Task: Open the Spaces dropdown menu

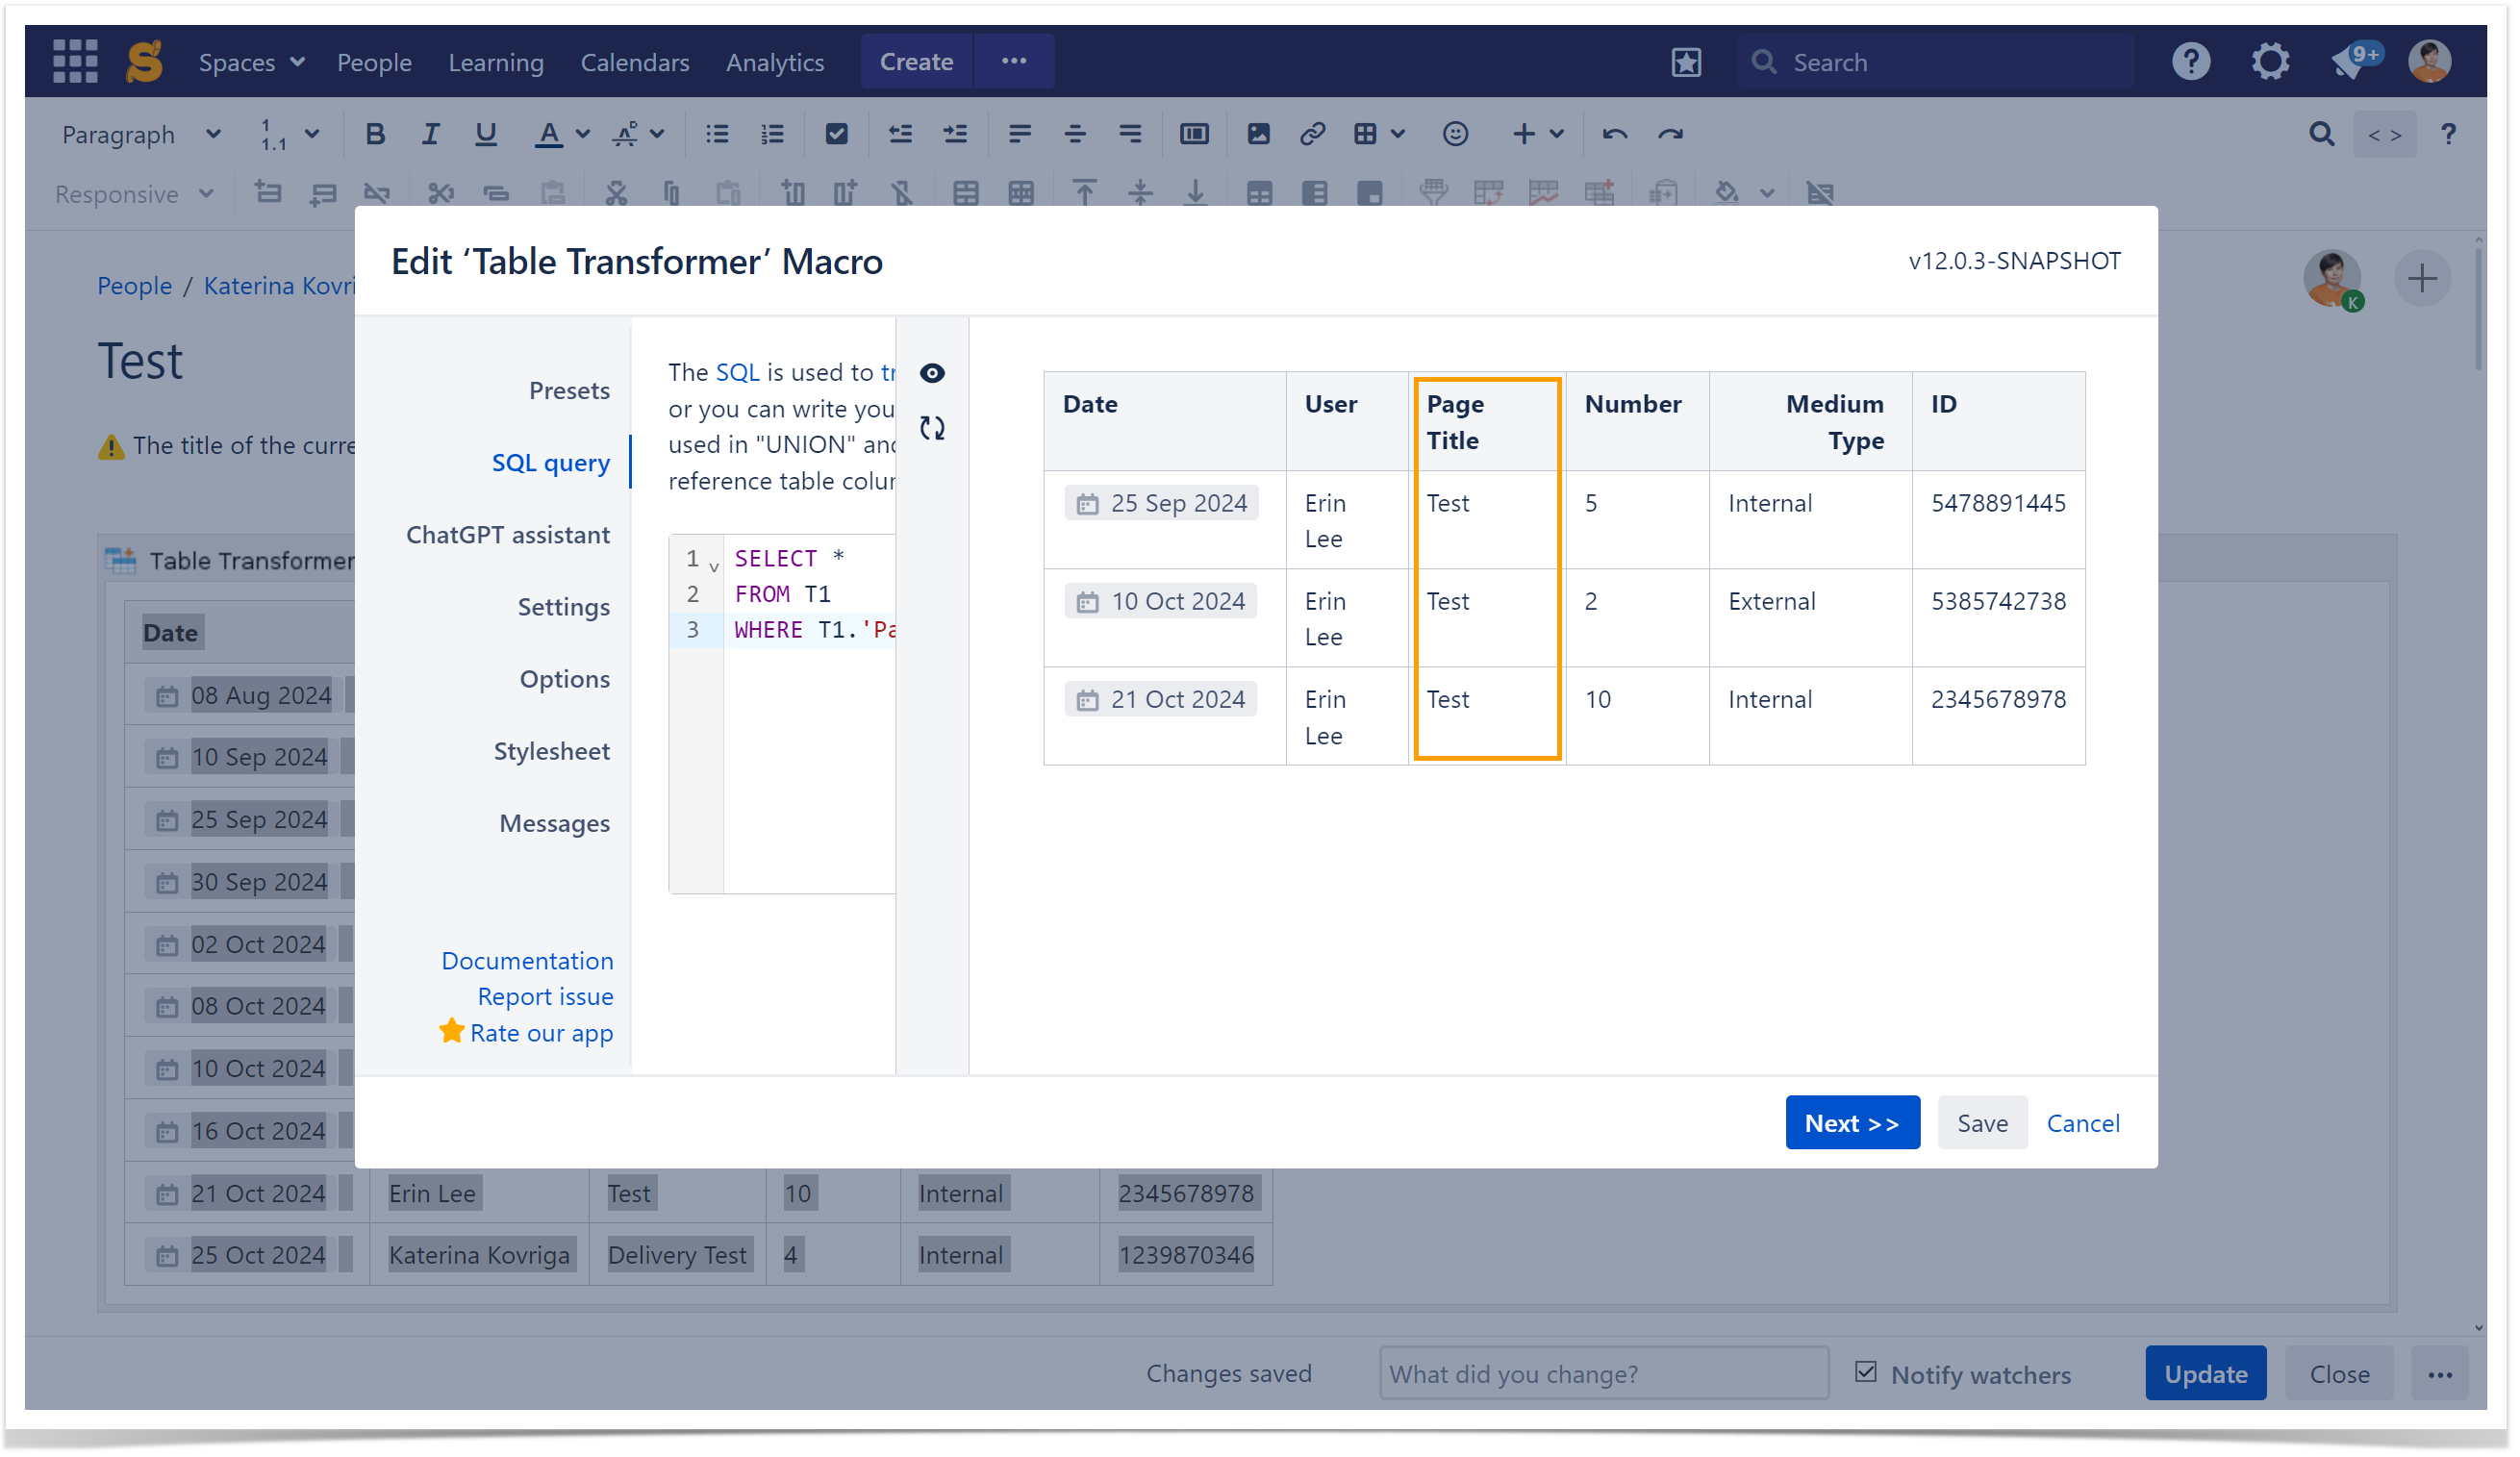Action: [251, 62]
